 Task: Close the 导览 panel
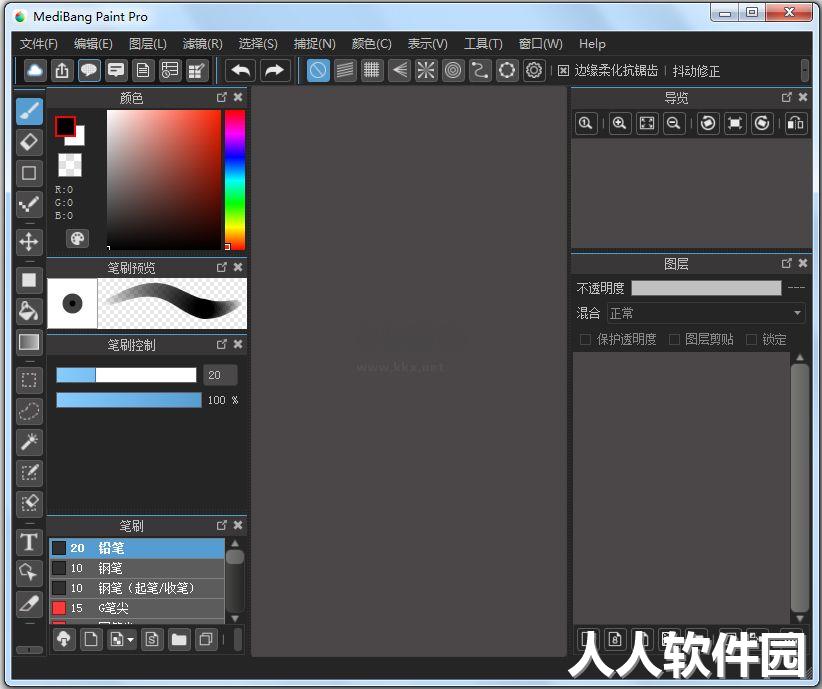(x=803, y=98)
